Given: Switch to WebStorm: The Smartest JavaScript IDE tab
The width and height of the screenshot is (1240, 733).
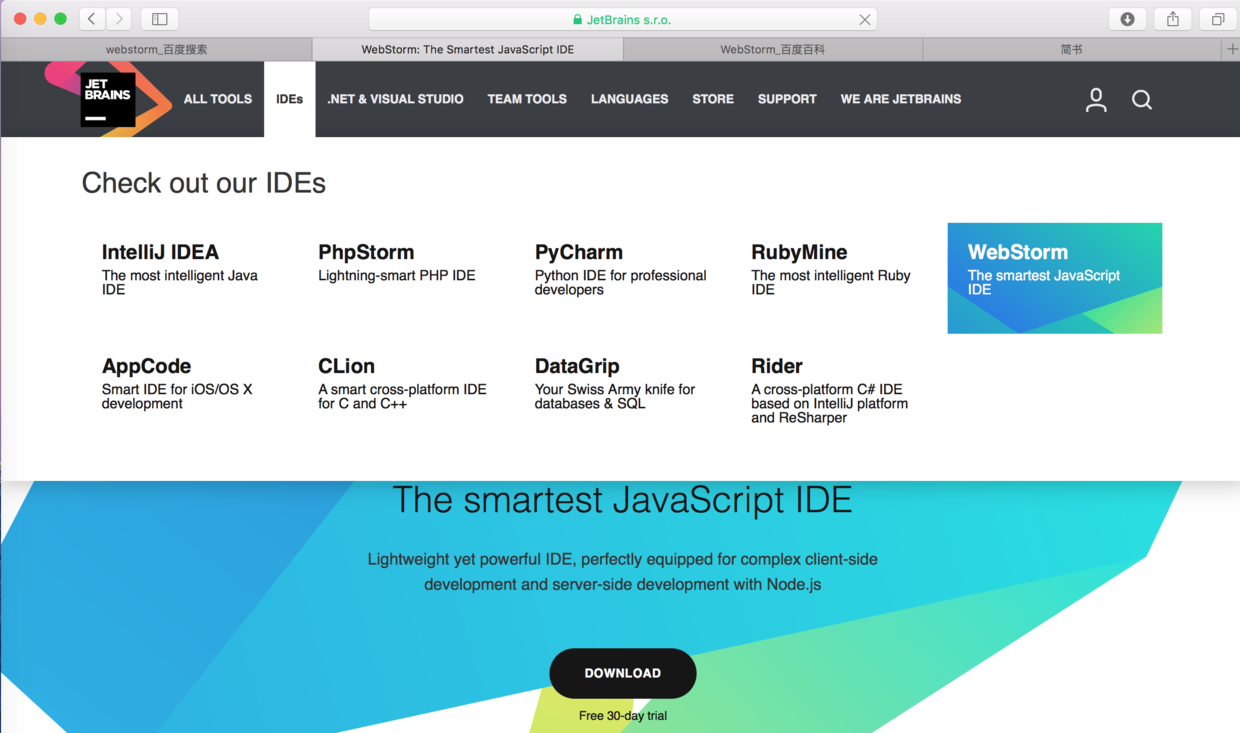Looking at the screenshot, I should click(x=468, y=49).
